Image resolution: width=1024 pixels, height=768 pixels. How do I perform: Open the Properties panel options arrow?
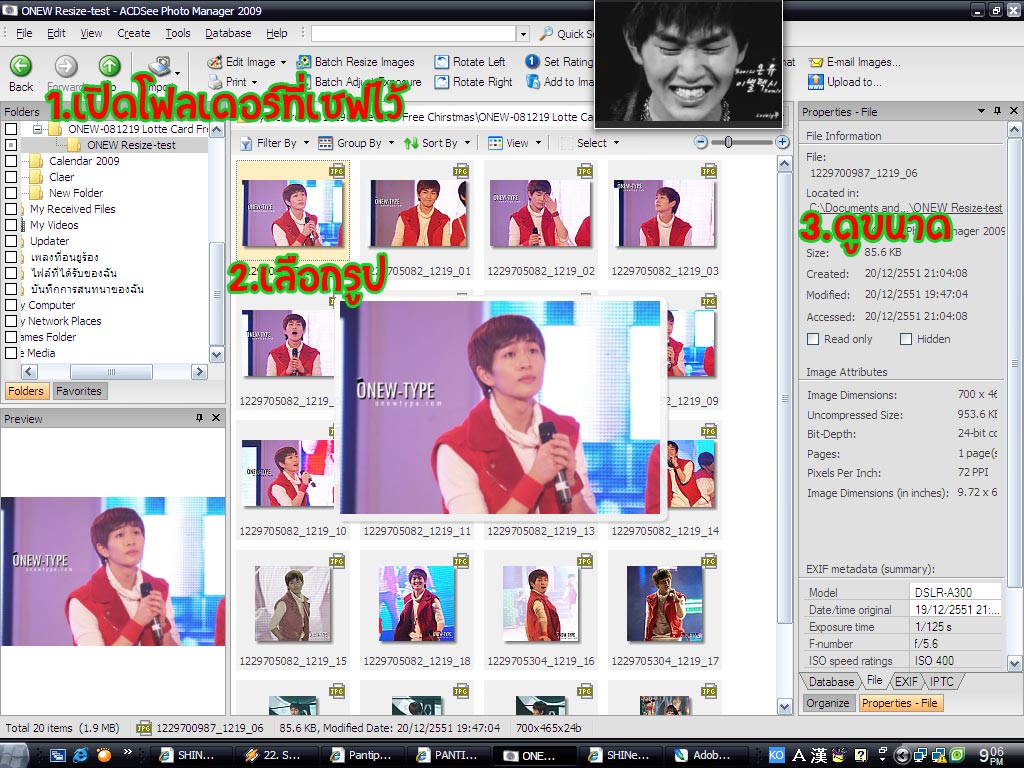tap(981, 111)
